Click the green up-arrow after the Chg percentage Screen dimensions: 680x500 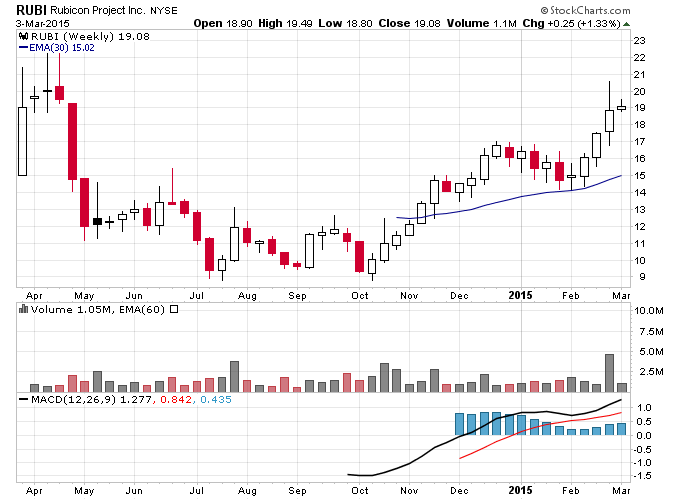click(626, 24)
